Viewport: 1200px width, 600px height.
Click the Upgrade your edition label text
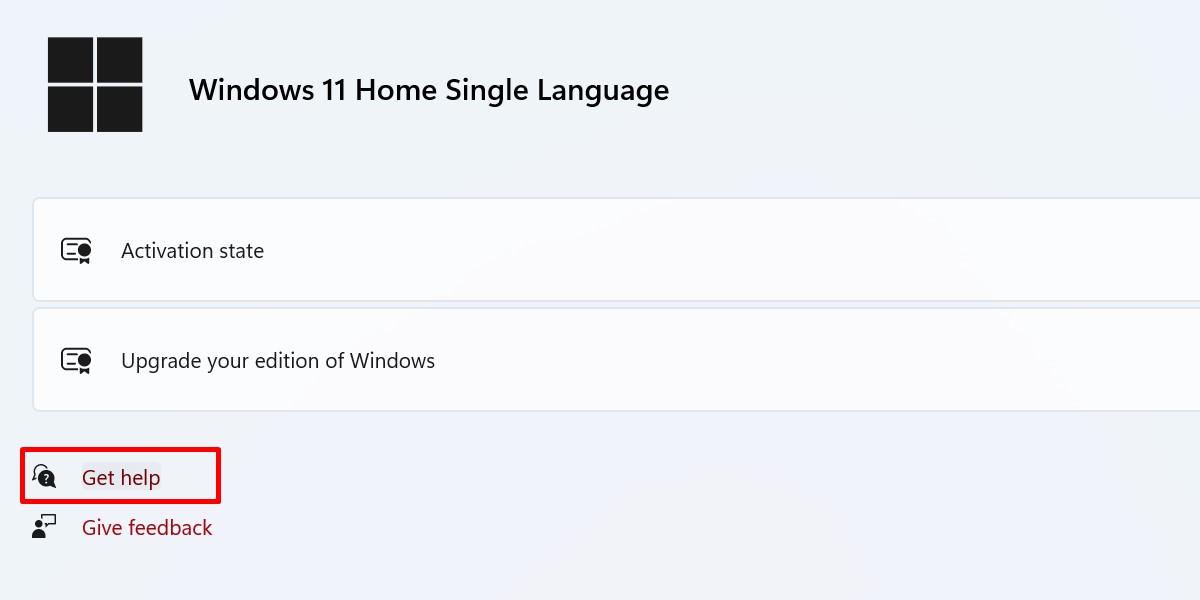[277, 361]
